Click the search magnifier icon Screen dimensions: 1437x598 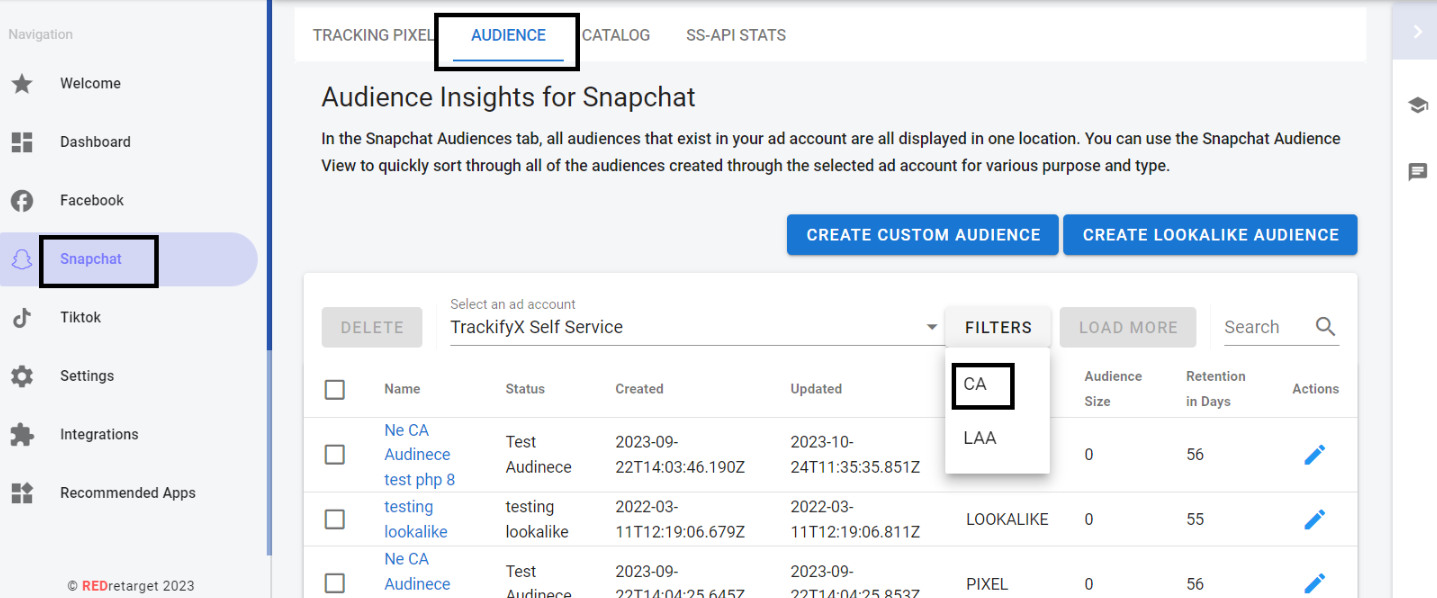tap(1326, 327)
